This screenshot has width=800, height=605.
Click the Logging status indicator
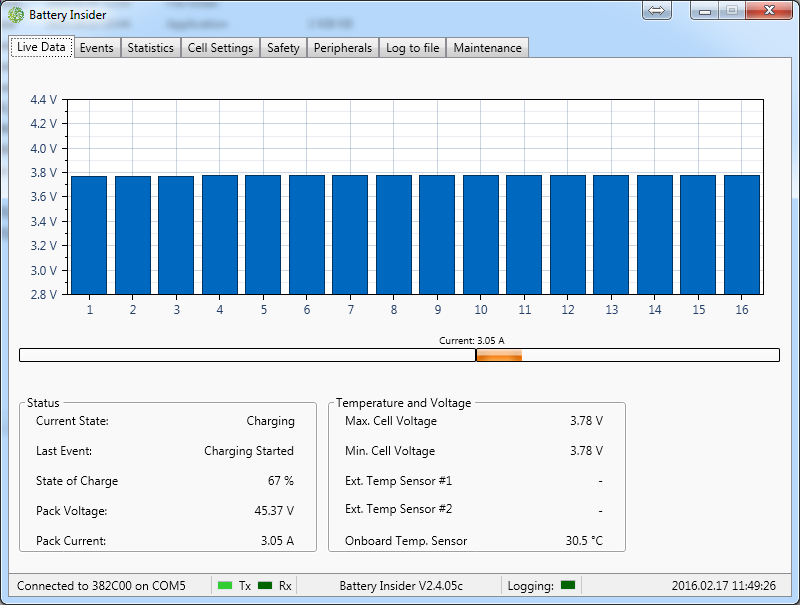click(x=568, y=585)
